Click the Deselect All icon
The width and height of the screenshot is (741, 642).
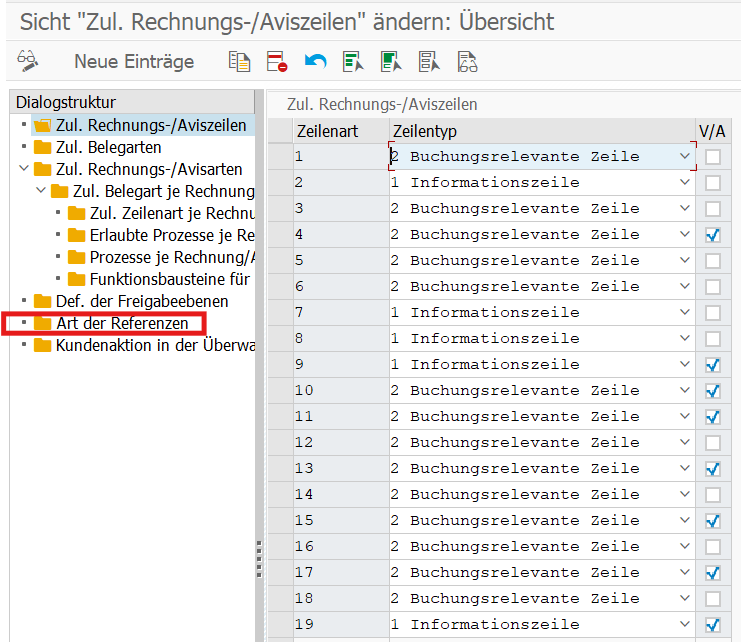click(x=429, y=62)
